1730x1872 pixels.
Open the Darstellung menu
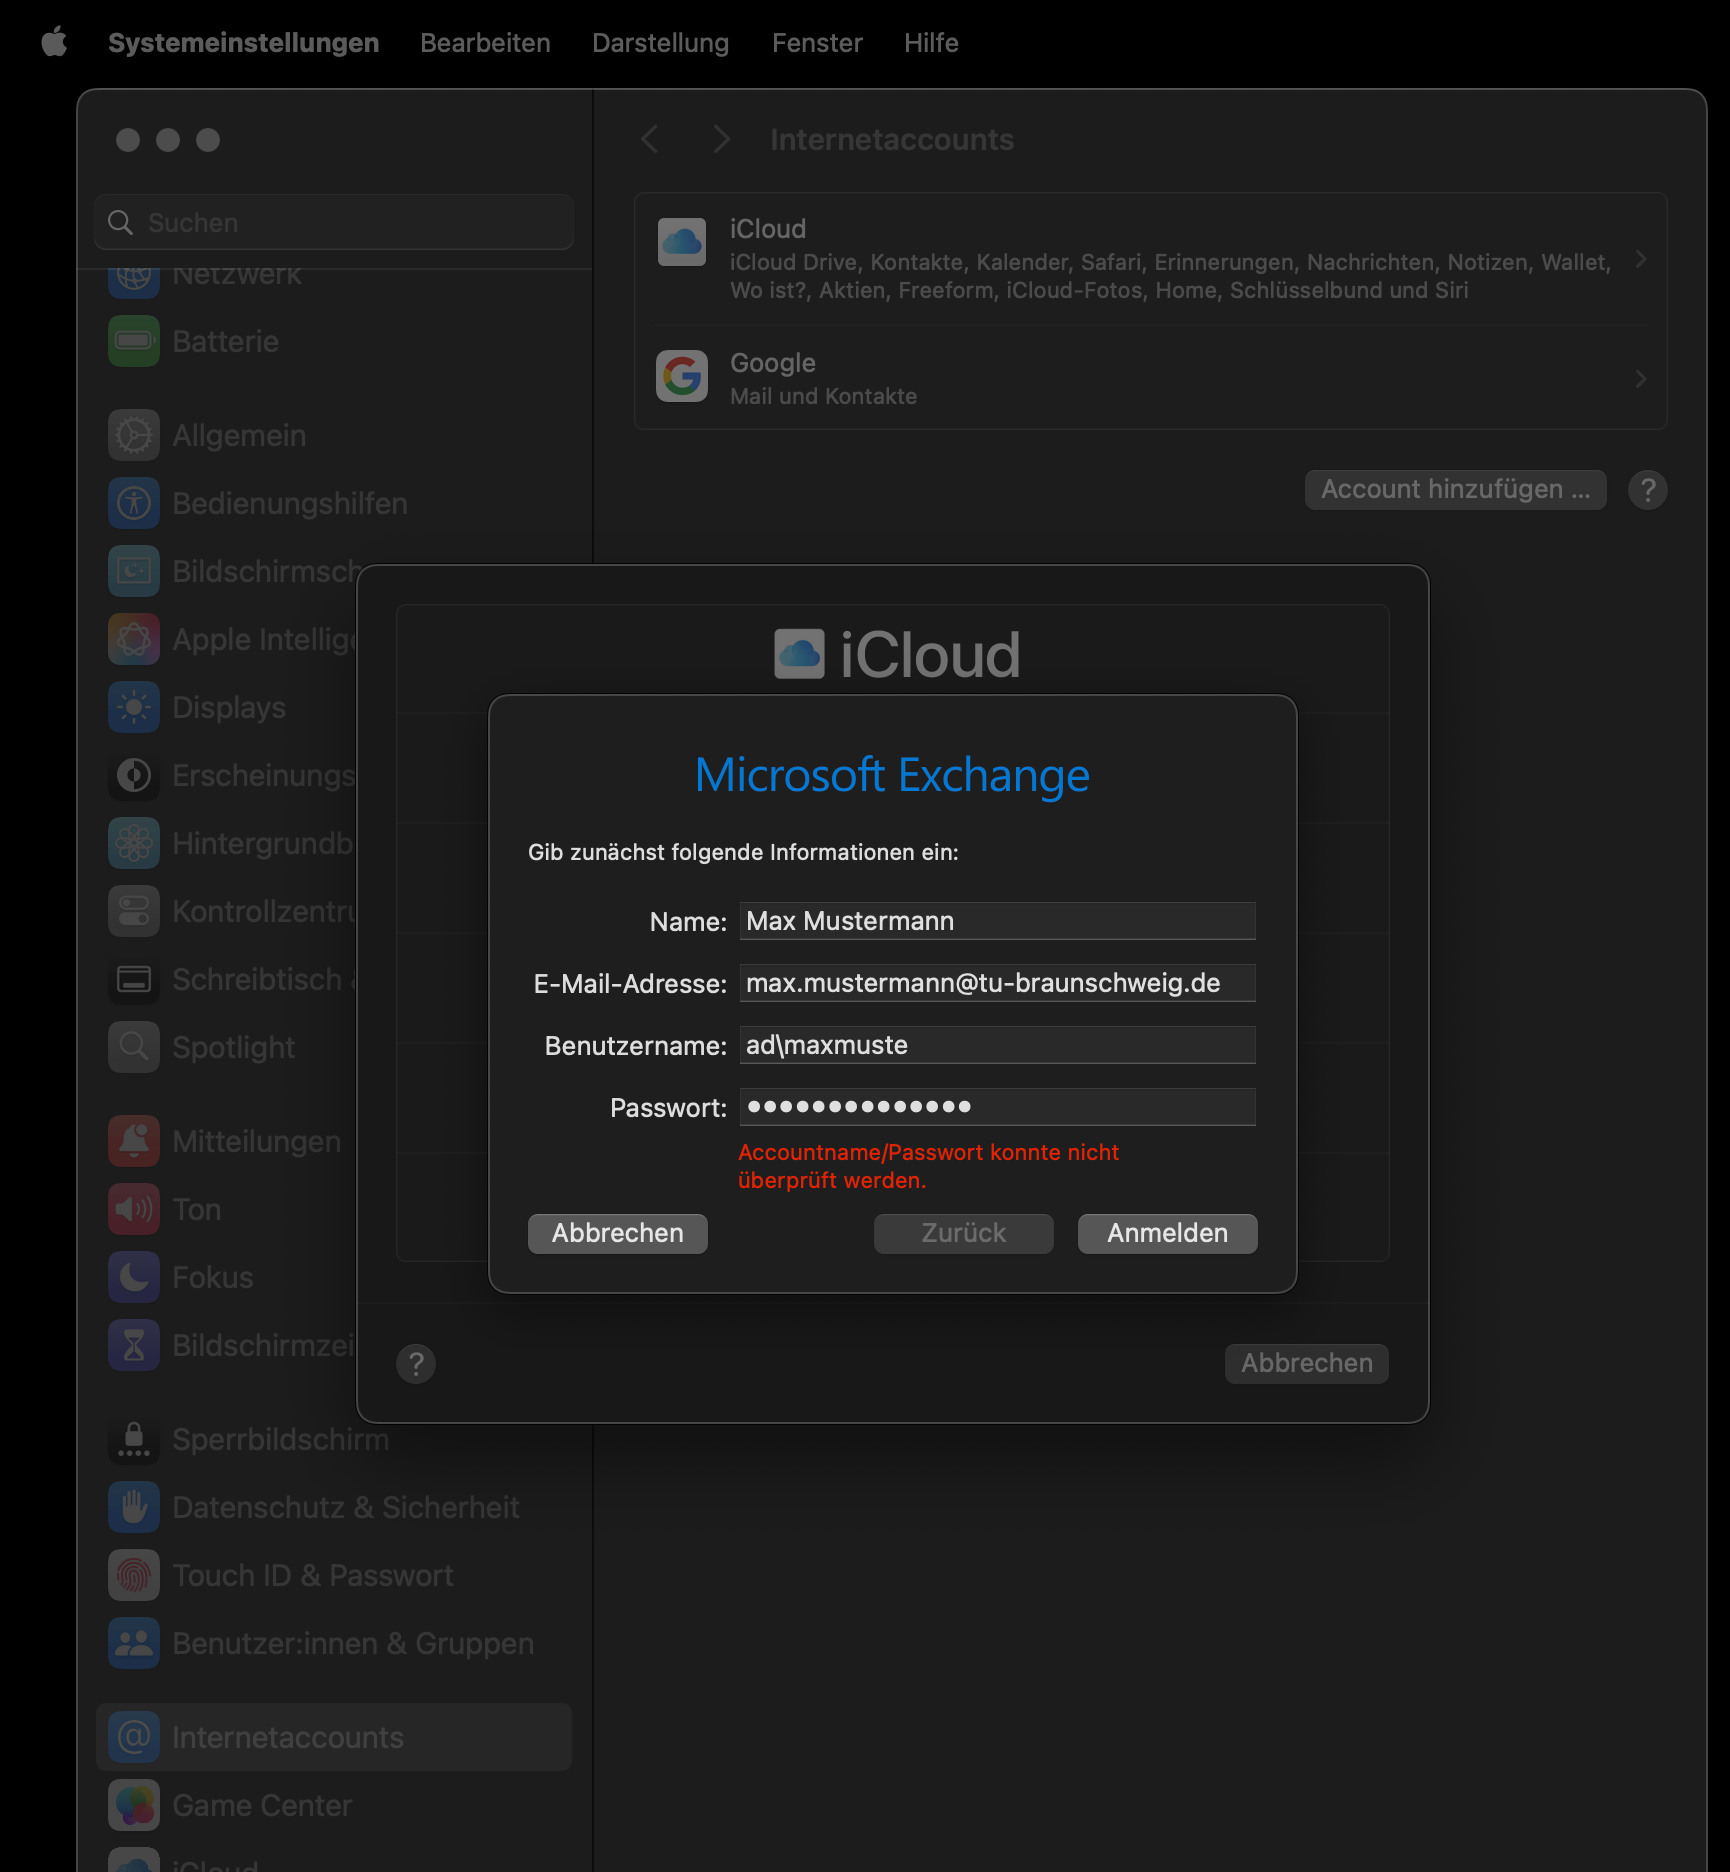click(660, 43)
